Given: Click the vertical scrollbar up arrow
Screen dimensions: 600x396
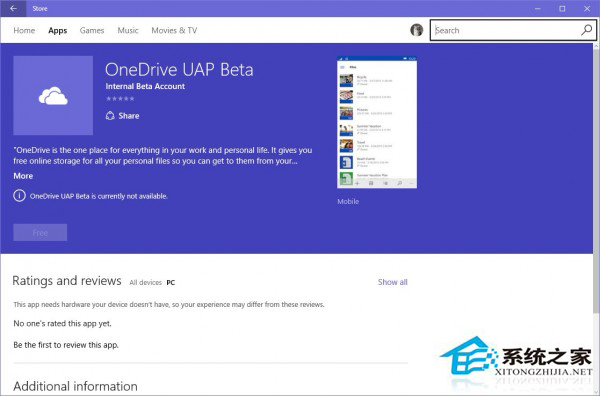Looking at the screenshot, I should coord(596,46).
